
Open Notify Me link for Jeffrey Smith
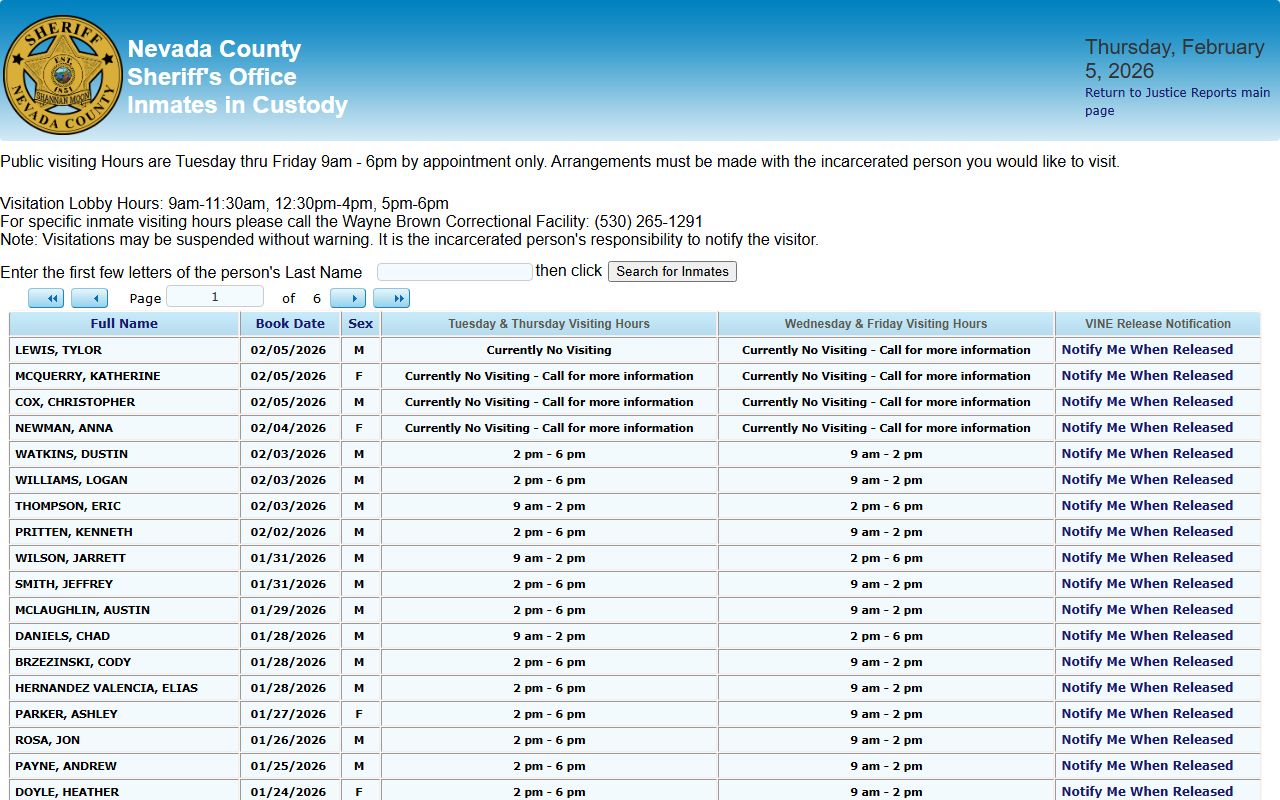coord(1147,584)
